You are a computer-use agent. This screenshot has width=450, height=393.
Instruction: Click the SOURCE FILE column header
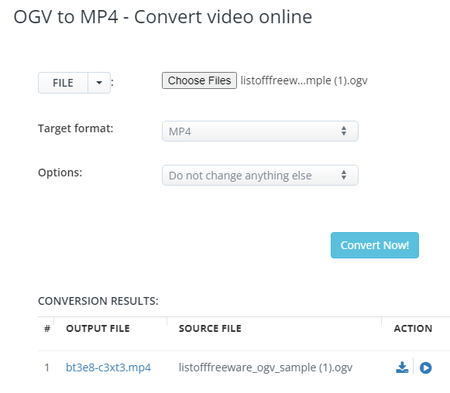click(210, 328)
